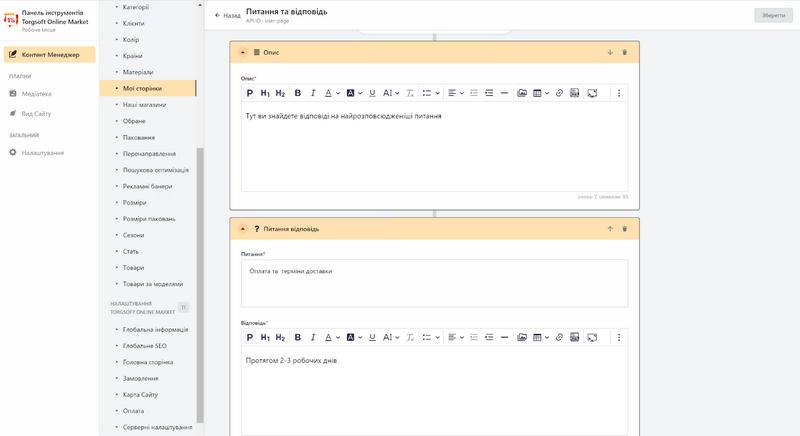The image size is (800, 436).
Task: Open font color picker in Опис toolbar
Action: [333, 93]
